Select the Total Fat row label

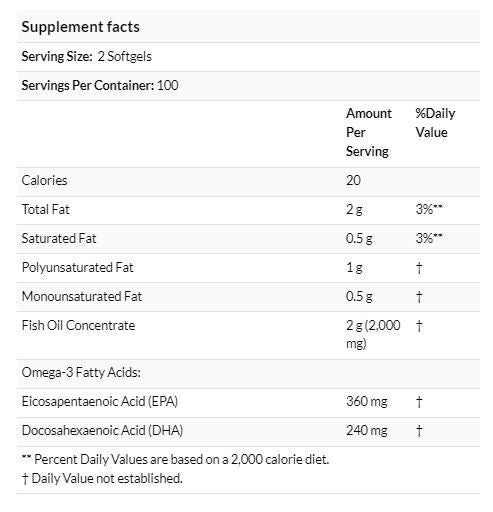click(x=46, y=210)
